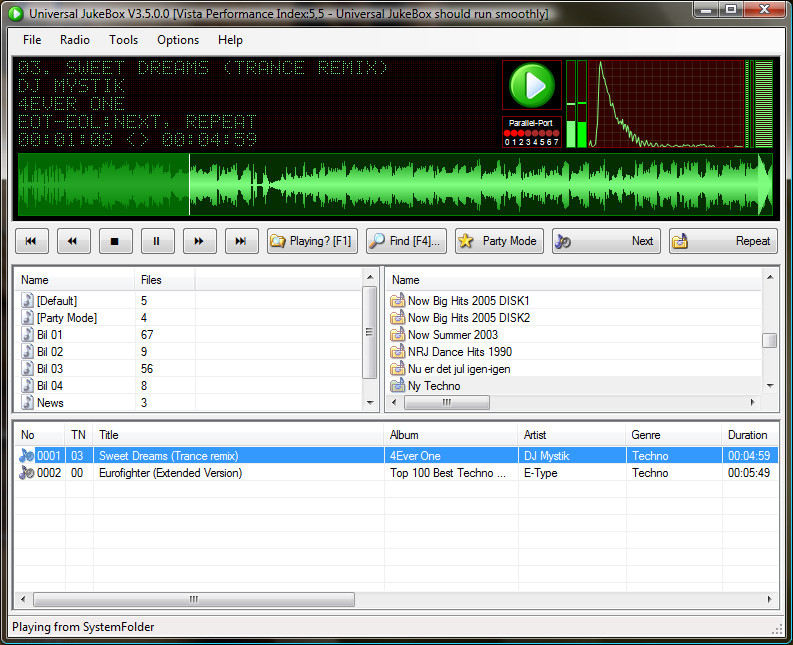Click the folder list horizontal scrollbar thumb
The image size is (793, 645).
pyautogui.click(x=447, y=403)
